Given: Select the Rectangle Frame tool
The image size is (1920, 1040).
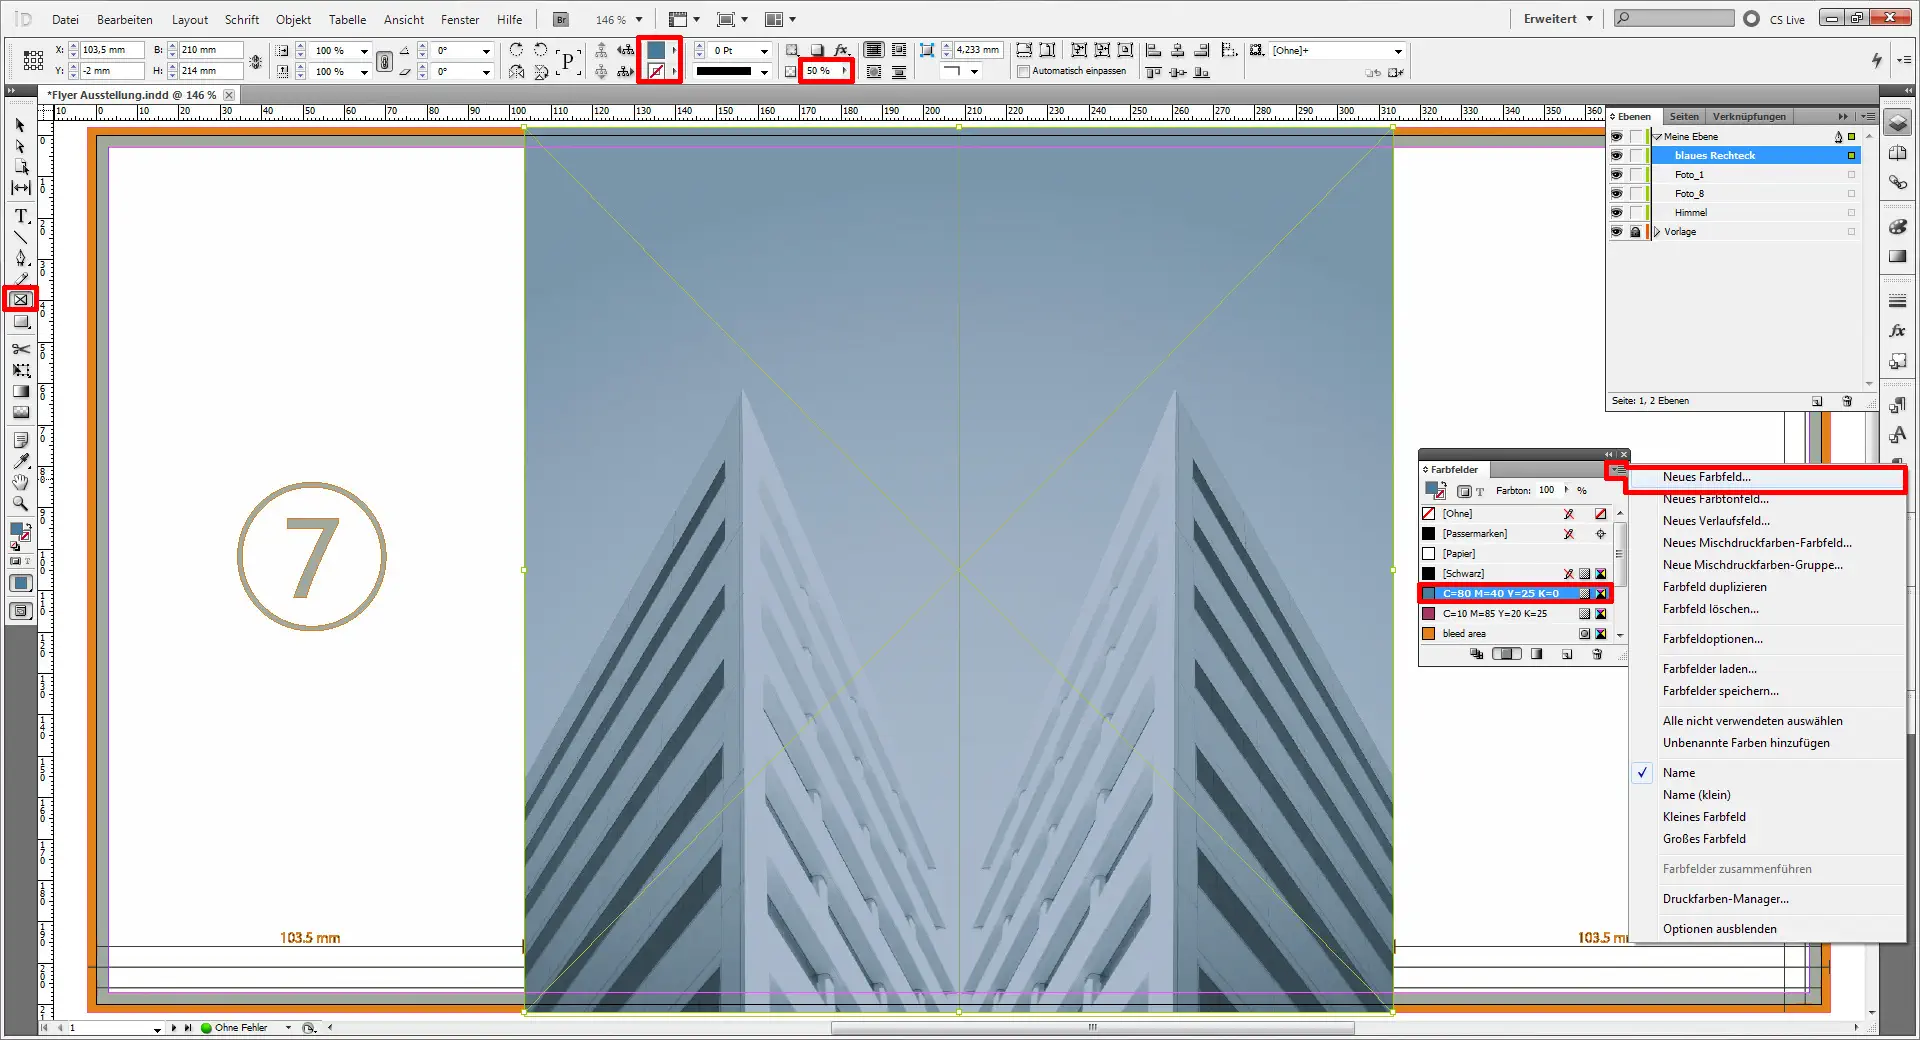Looking at the screenshot, I should [x=20, y=299].
